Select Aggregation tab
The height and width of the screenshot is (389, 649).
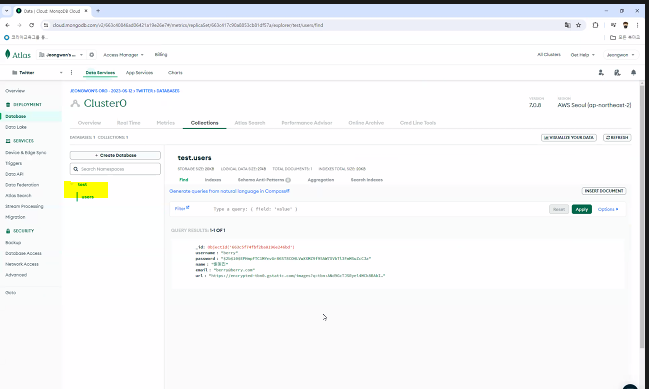coord(321,180)
